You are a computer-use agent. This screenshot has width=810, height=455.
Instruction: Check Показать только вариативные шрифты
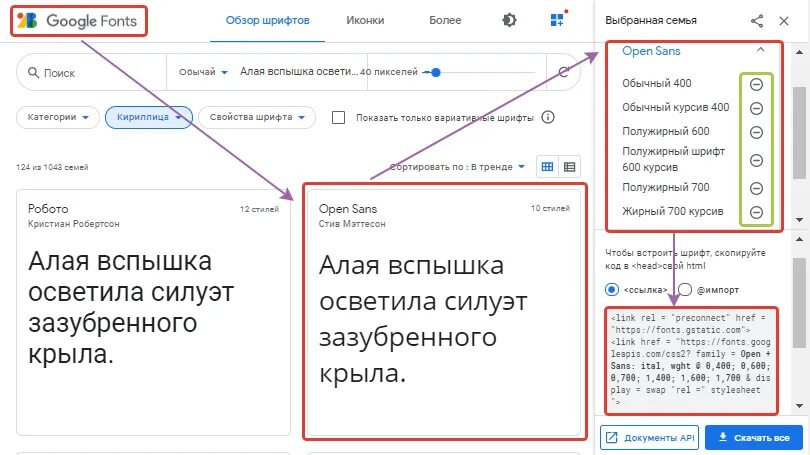338,118
